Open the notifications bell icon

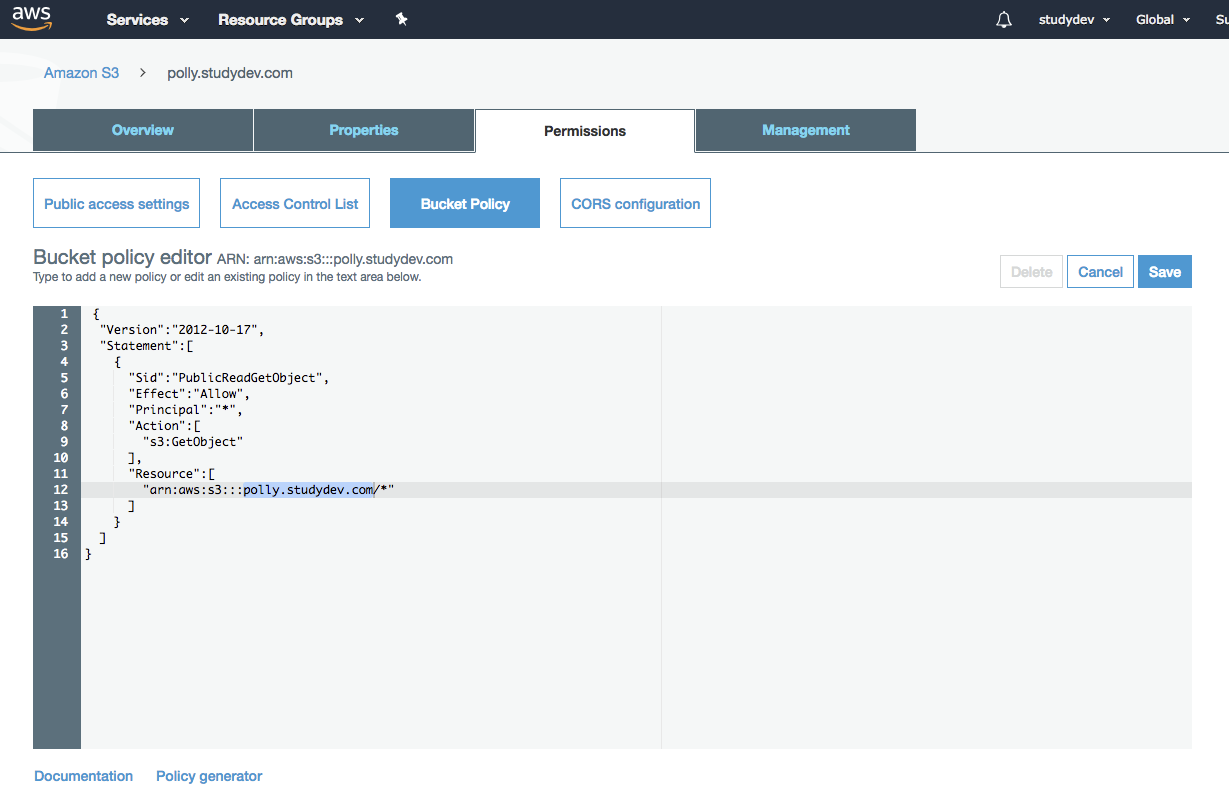[1004, 20]
